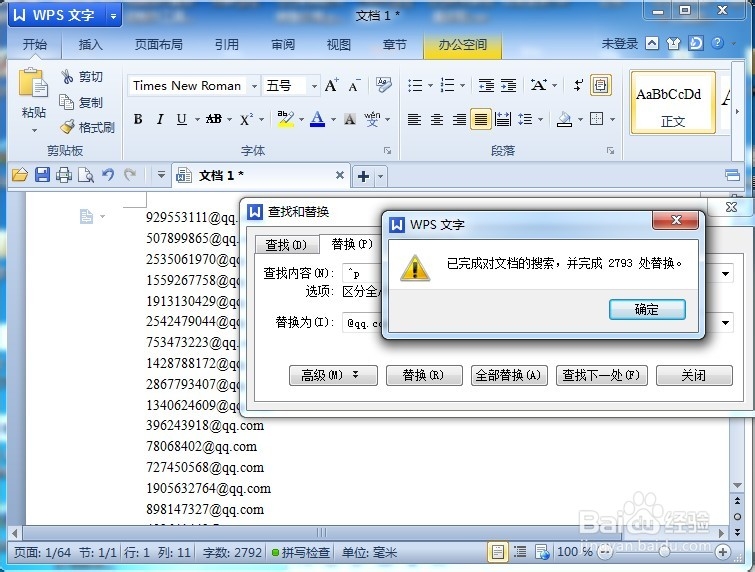Image resolution: width=755 pixels, height=572 pixels.
Task: Click the 查找下一处(F) button
Action: 601,375
